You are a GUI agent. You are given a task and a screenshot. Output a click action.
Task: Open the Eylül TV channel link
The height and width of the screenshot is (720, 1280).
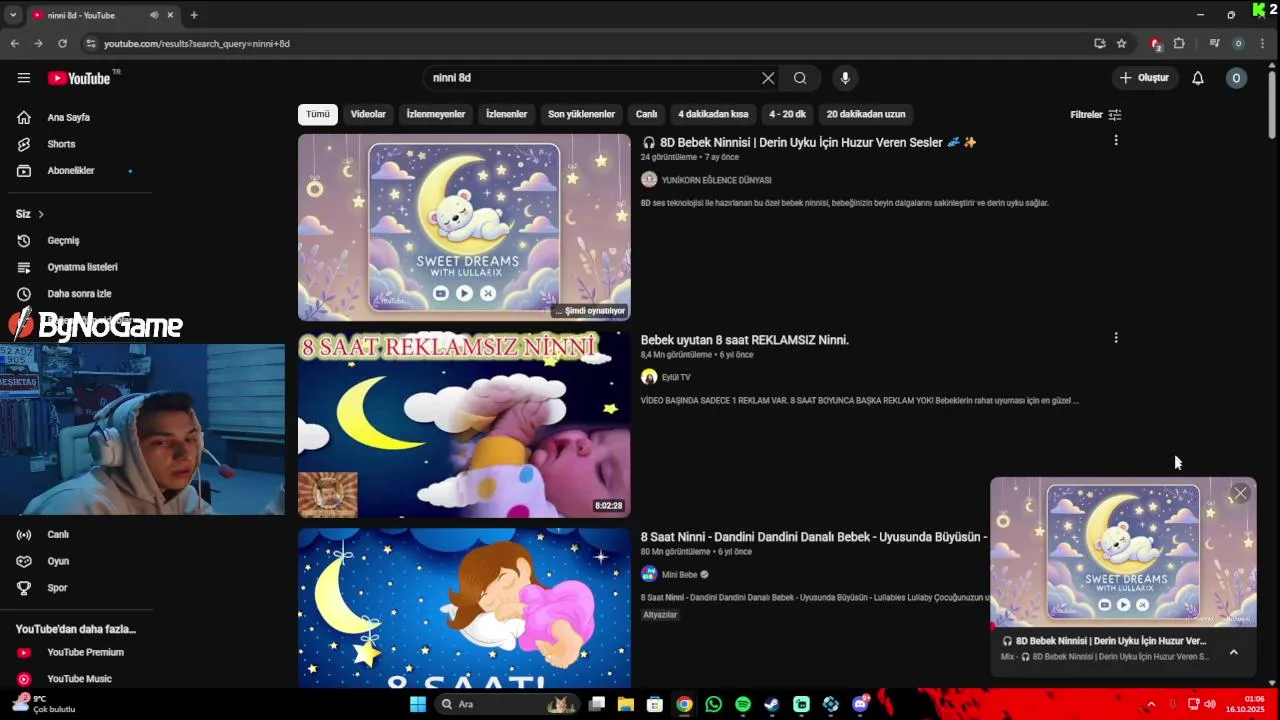point(676,377)
